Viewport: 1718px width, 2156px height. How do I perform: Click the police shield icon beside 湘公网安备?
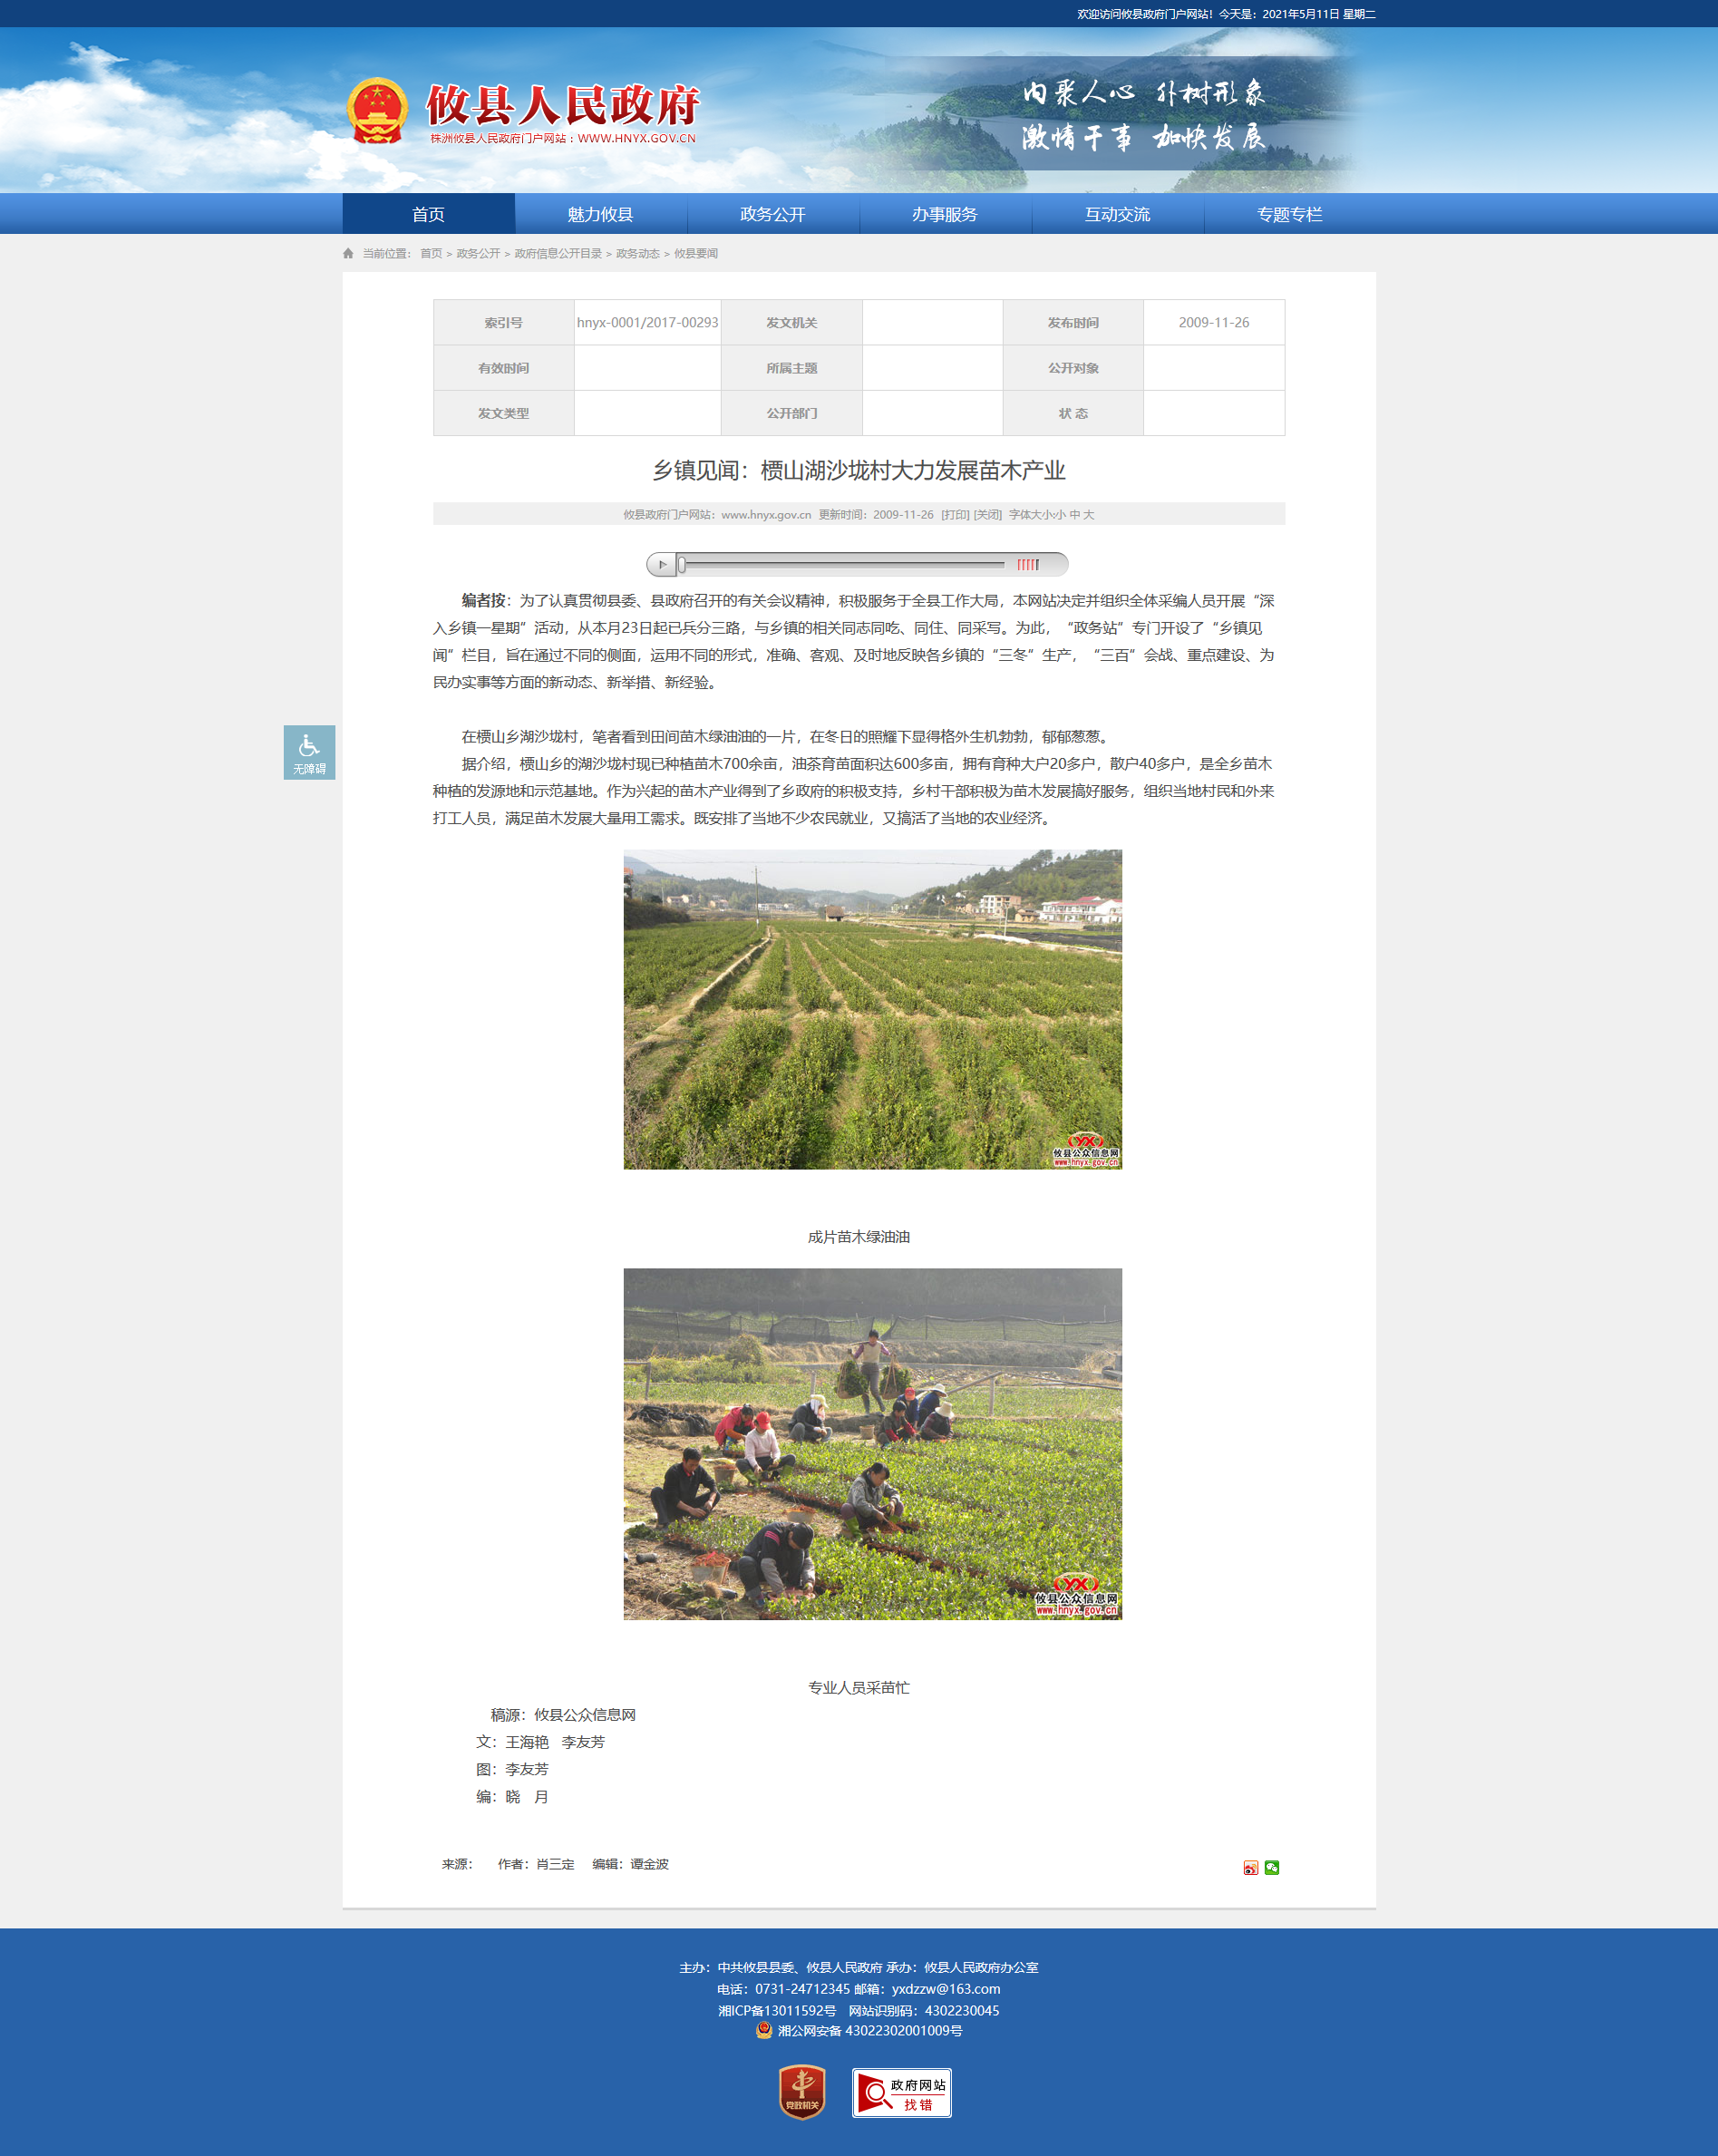[x=764, y=2030]
